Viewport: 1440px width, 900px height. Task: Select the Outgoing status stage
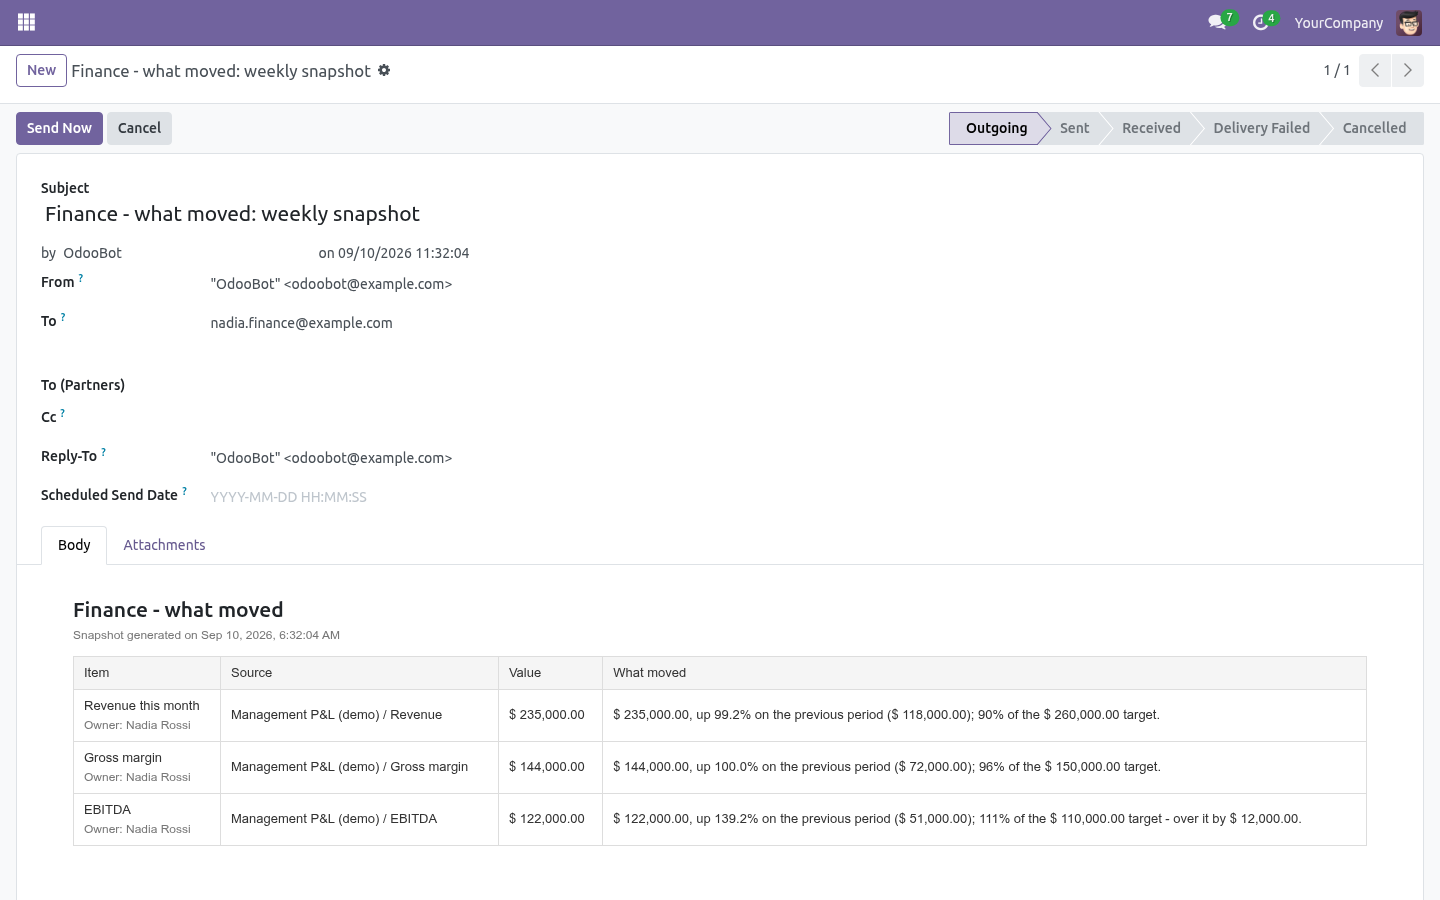click(x=996, y=128)
